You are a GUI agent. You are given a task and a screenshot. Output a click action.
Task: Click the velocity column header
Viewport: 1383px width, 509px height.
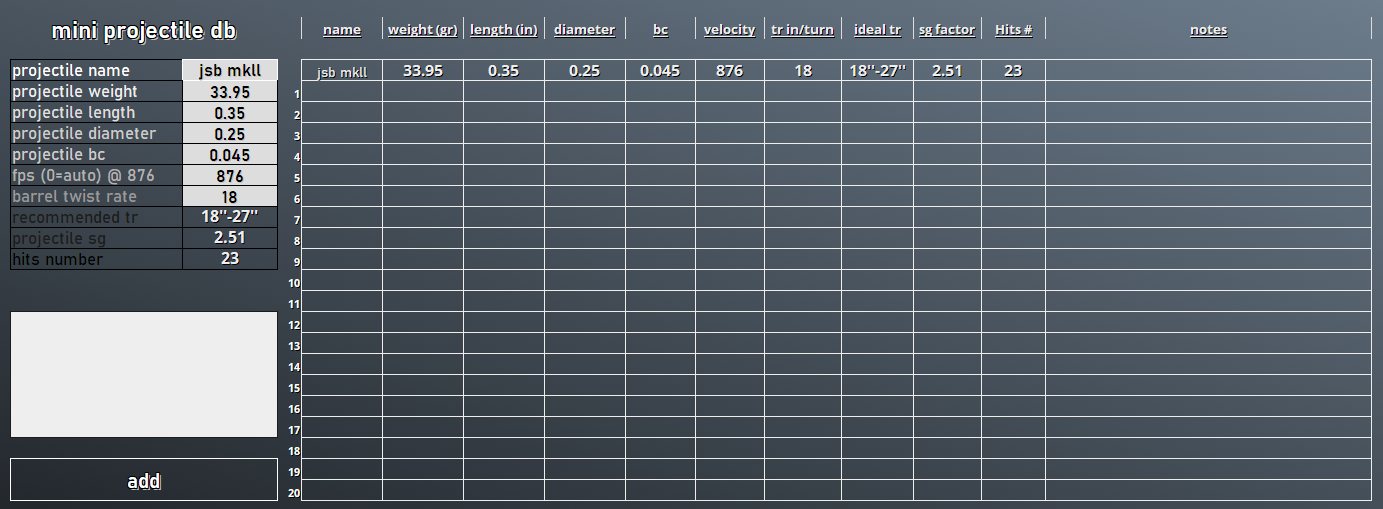tap(730, 29)
